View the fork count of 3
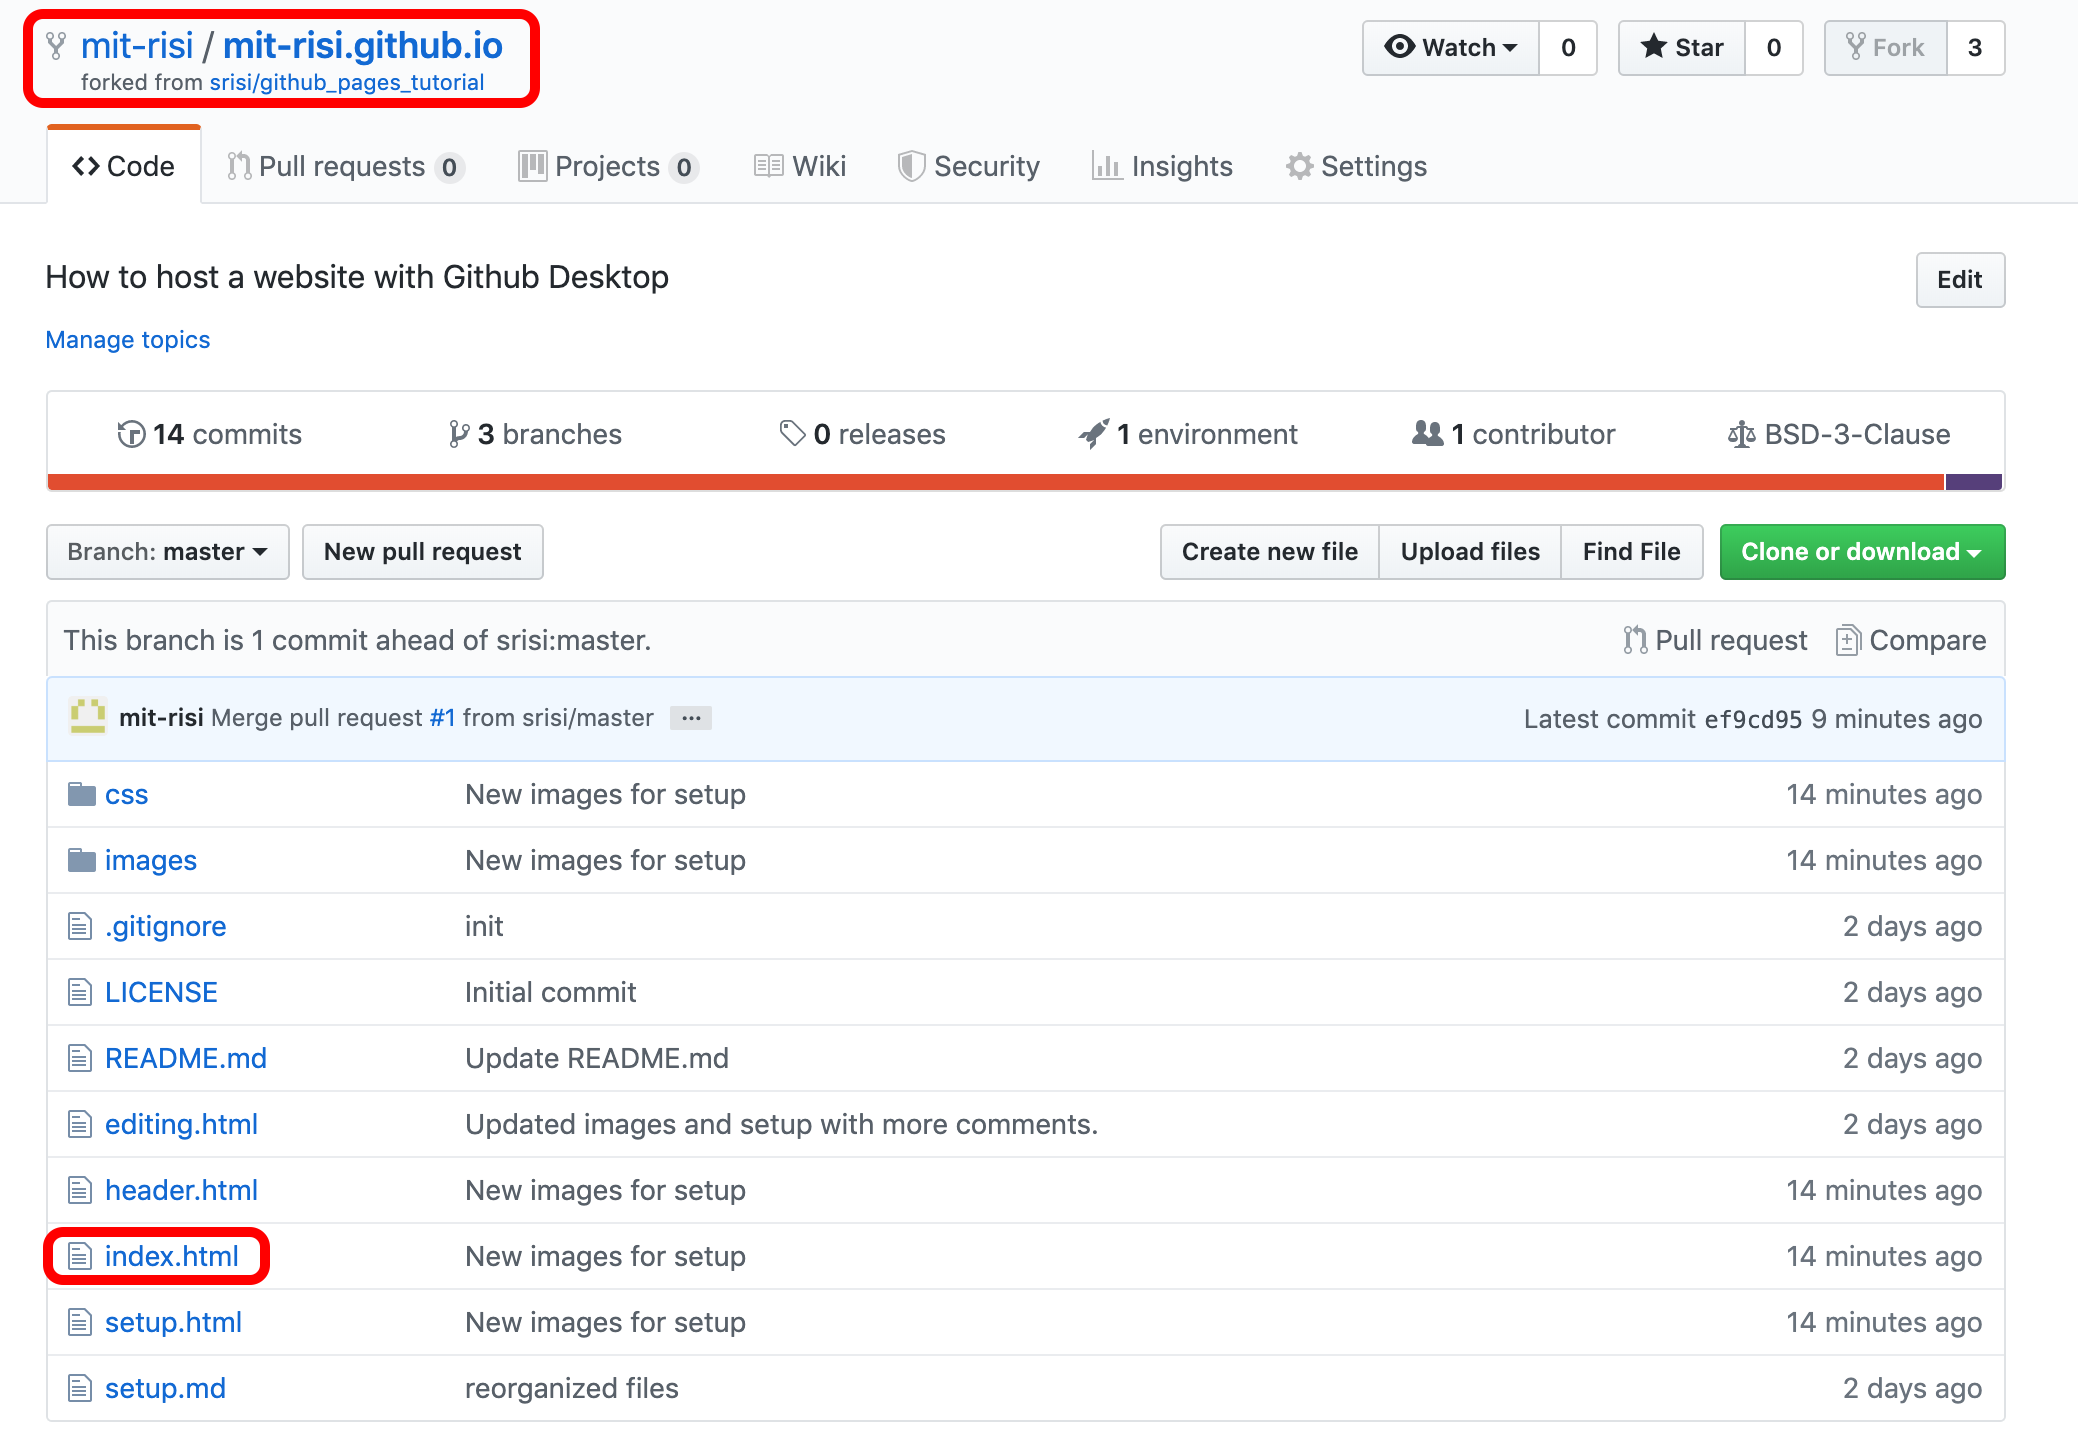 point(1975,48)
